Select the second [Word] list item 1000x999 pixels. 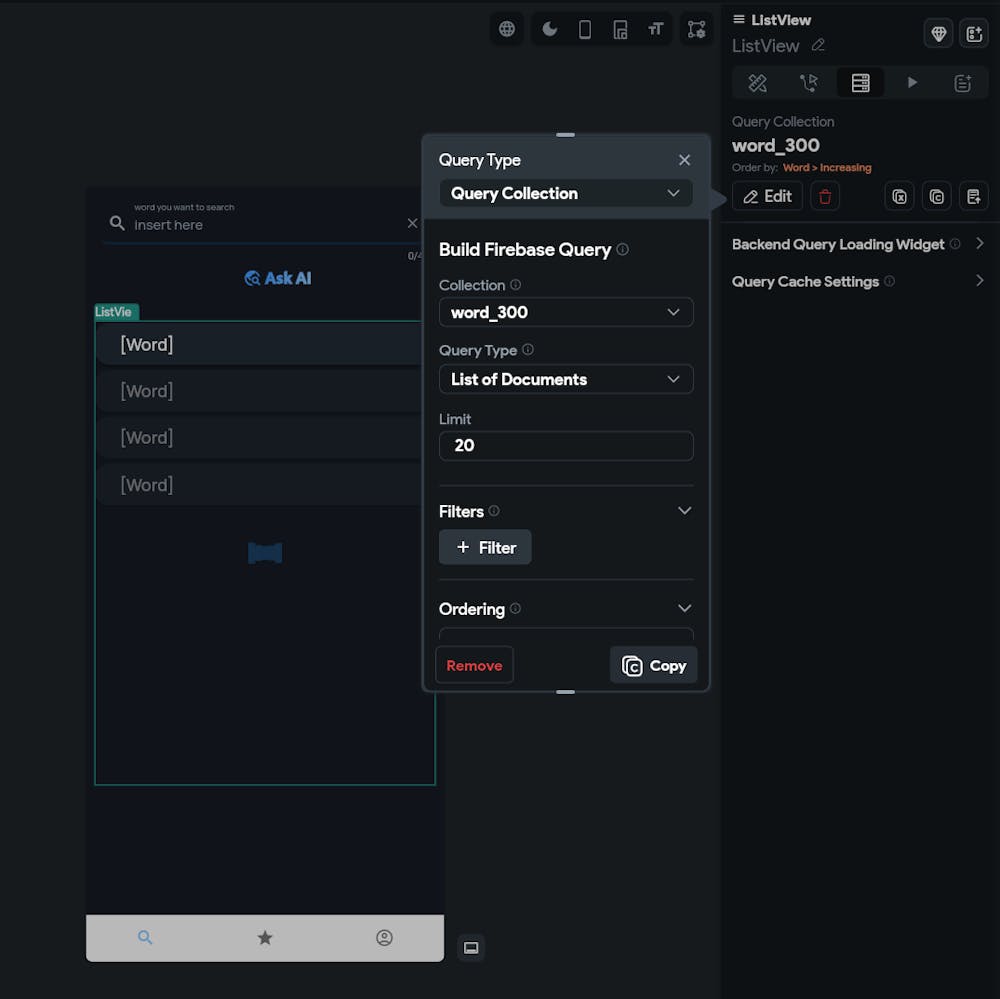(x=260, y=392)
